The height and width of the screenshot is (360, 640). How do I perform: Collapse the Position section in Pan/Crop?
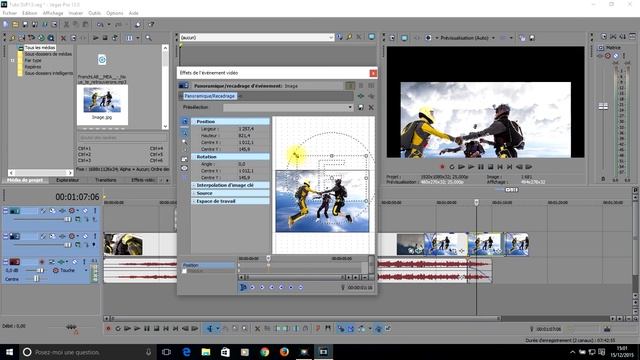[x=194, y=122]
